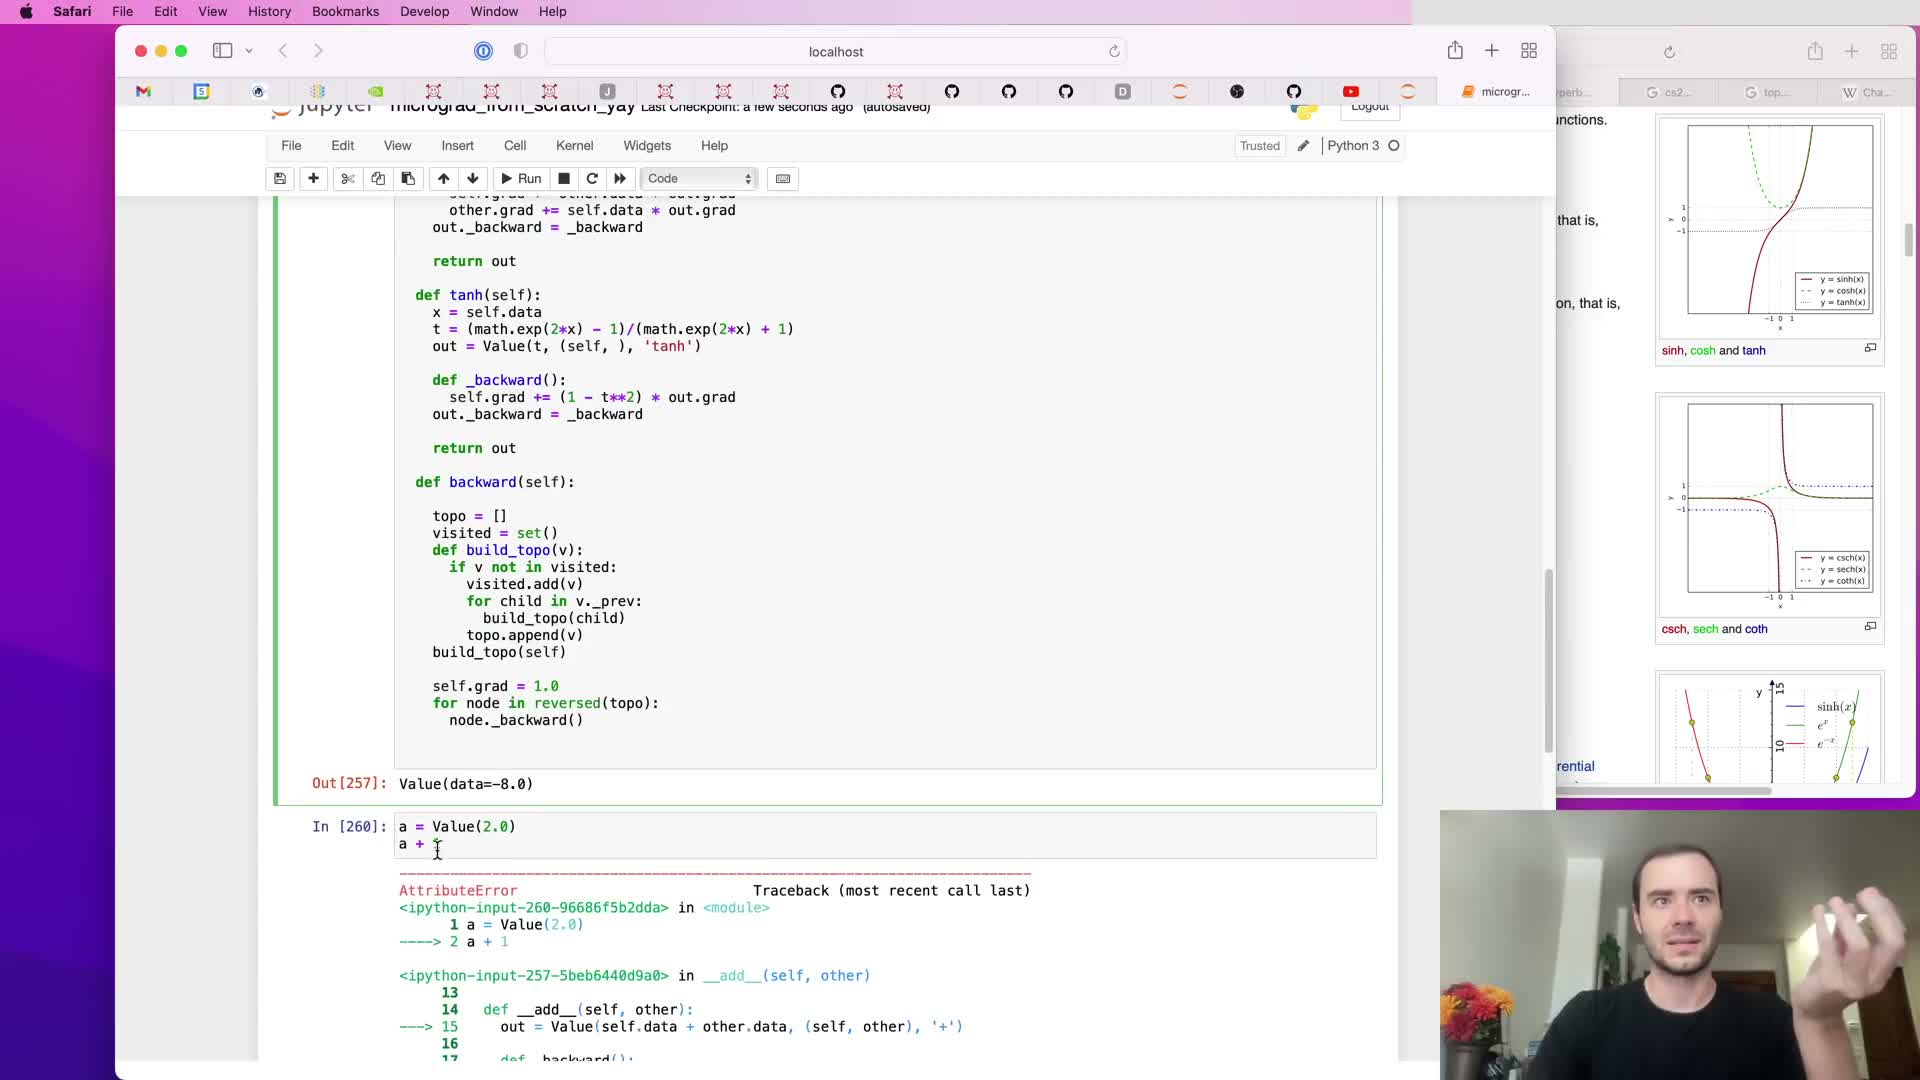Open the Code cell type dropdown
Viewport: 1920px width, 1080px height.
click(x=698, y=178)
